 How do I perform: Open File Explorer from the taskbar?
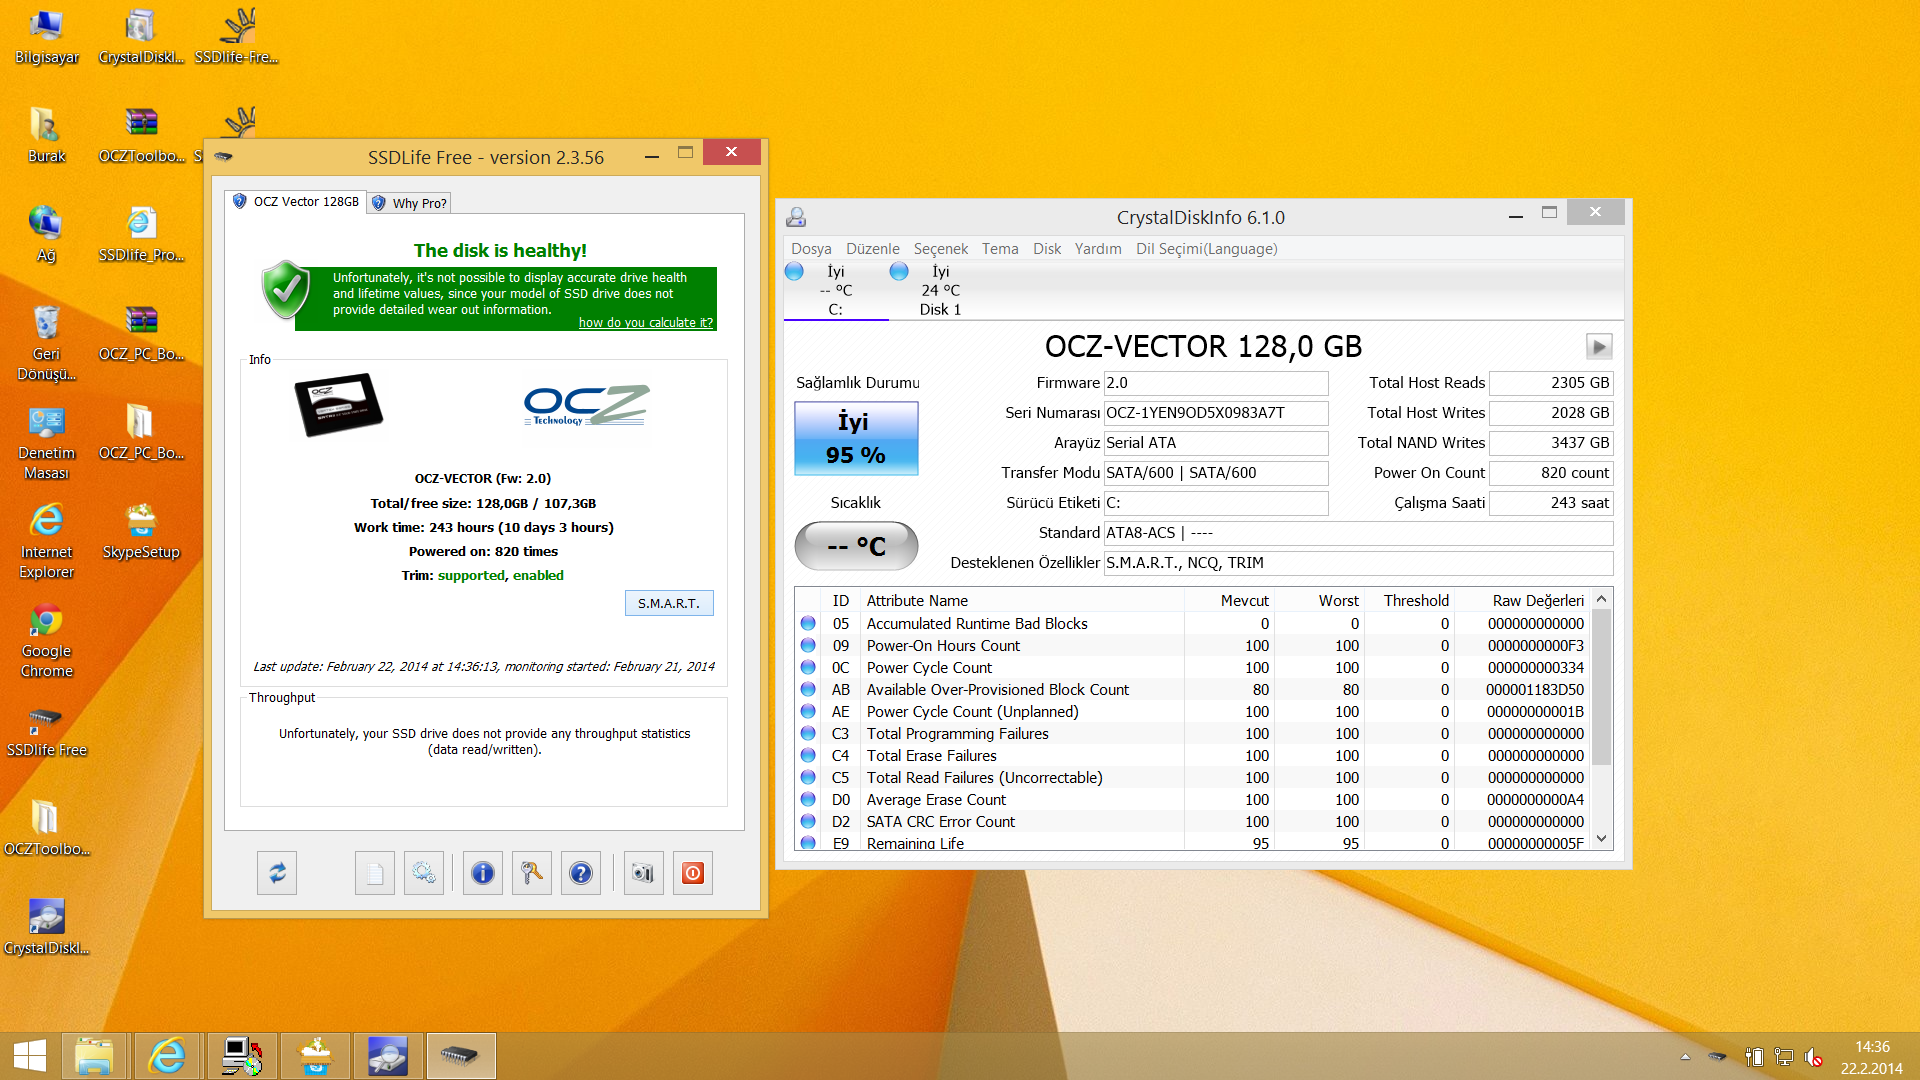click(x=94, y=1056)
